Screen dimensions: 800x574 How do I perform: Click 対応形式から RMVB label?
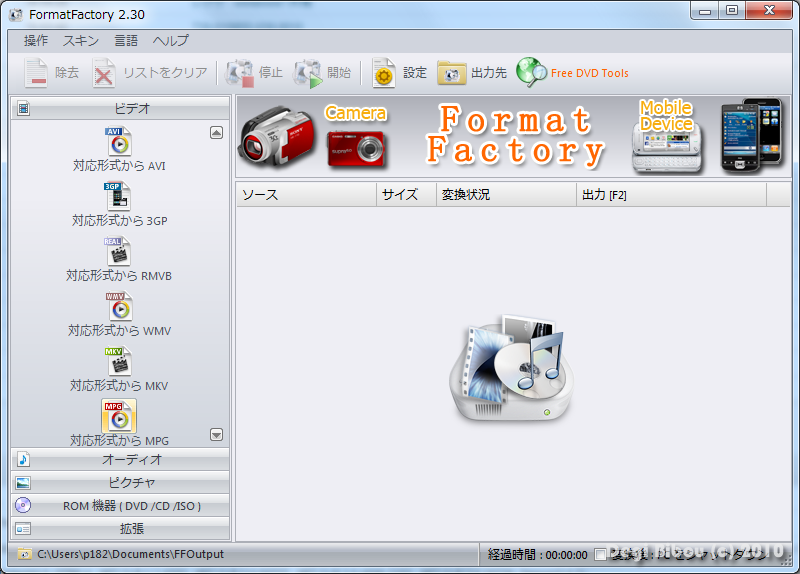(119, 276)
